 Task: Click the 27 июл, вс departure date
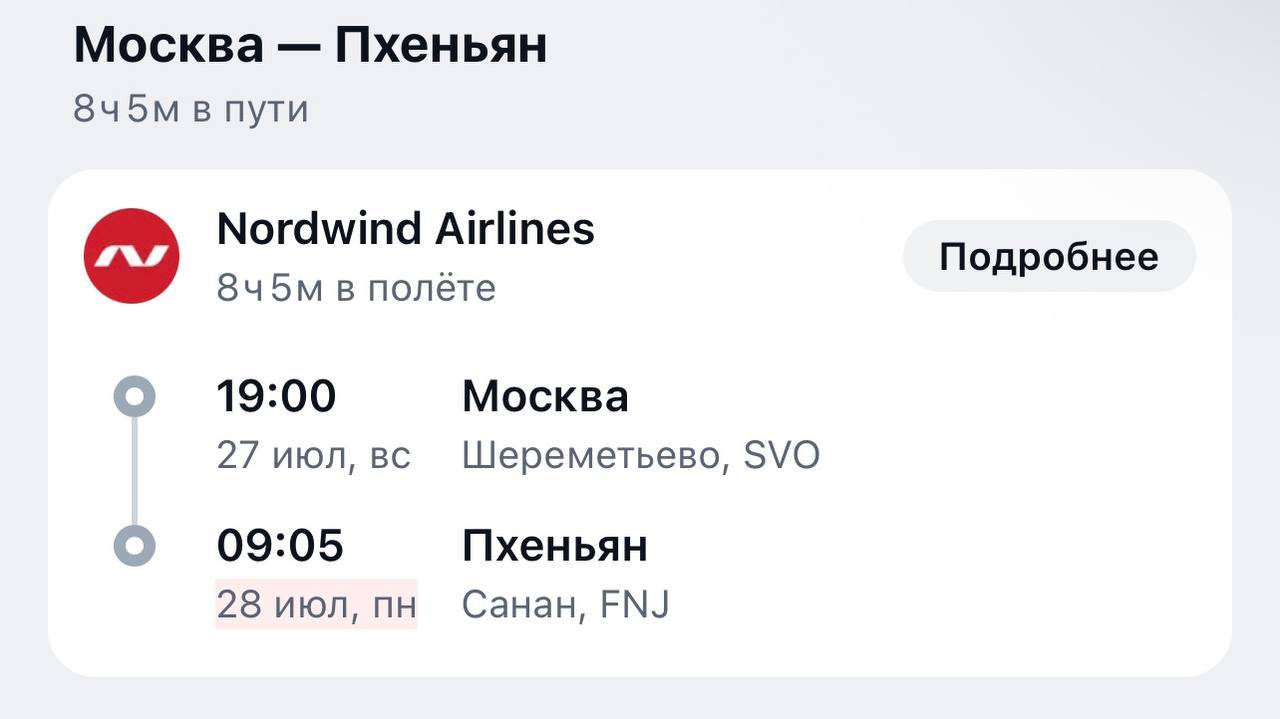314,456
